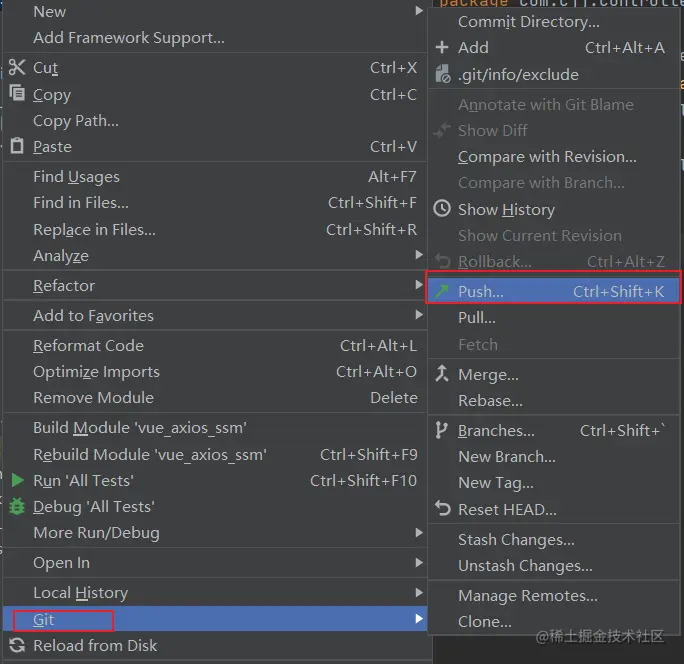The image size is (684, 664).
Task: Expand the New submenu arrow
Action: coord(419,10)
